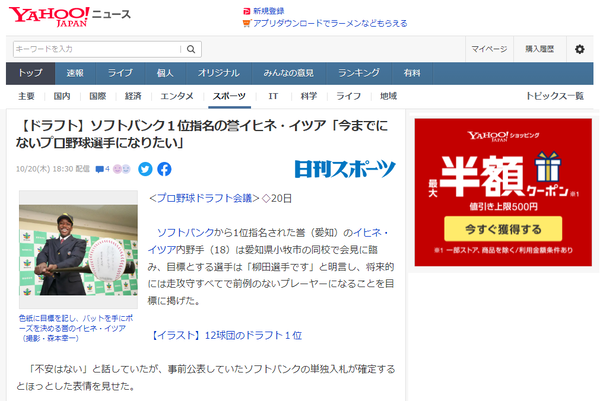Go to the ライフ category
Viewport: 600px width, 401px height.
click(348, 96)
